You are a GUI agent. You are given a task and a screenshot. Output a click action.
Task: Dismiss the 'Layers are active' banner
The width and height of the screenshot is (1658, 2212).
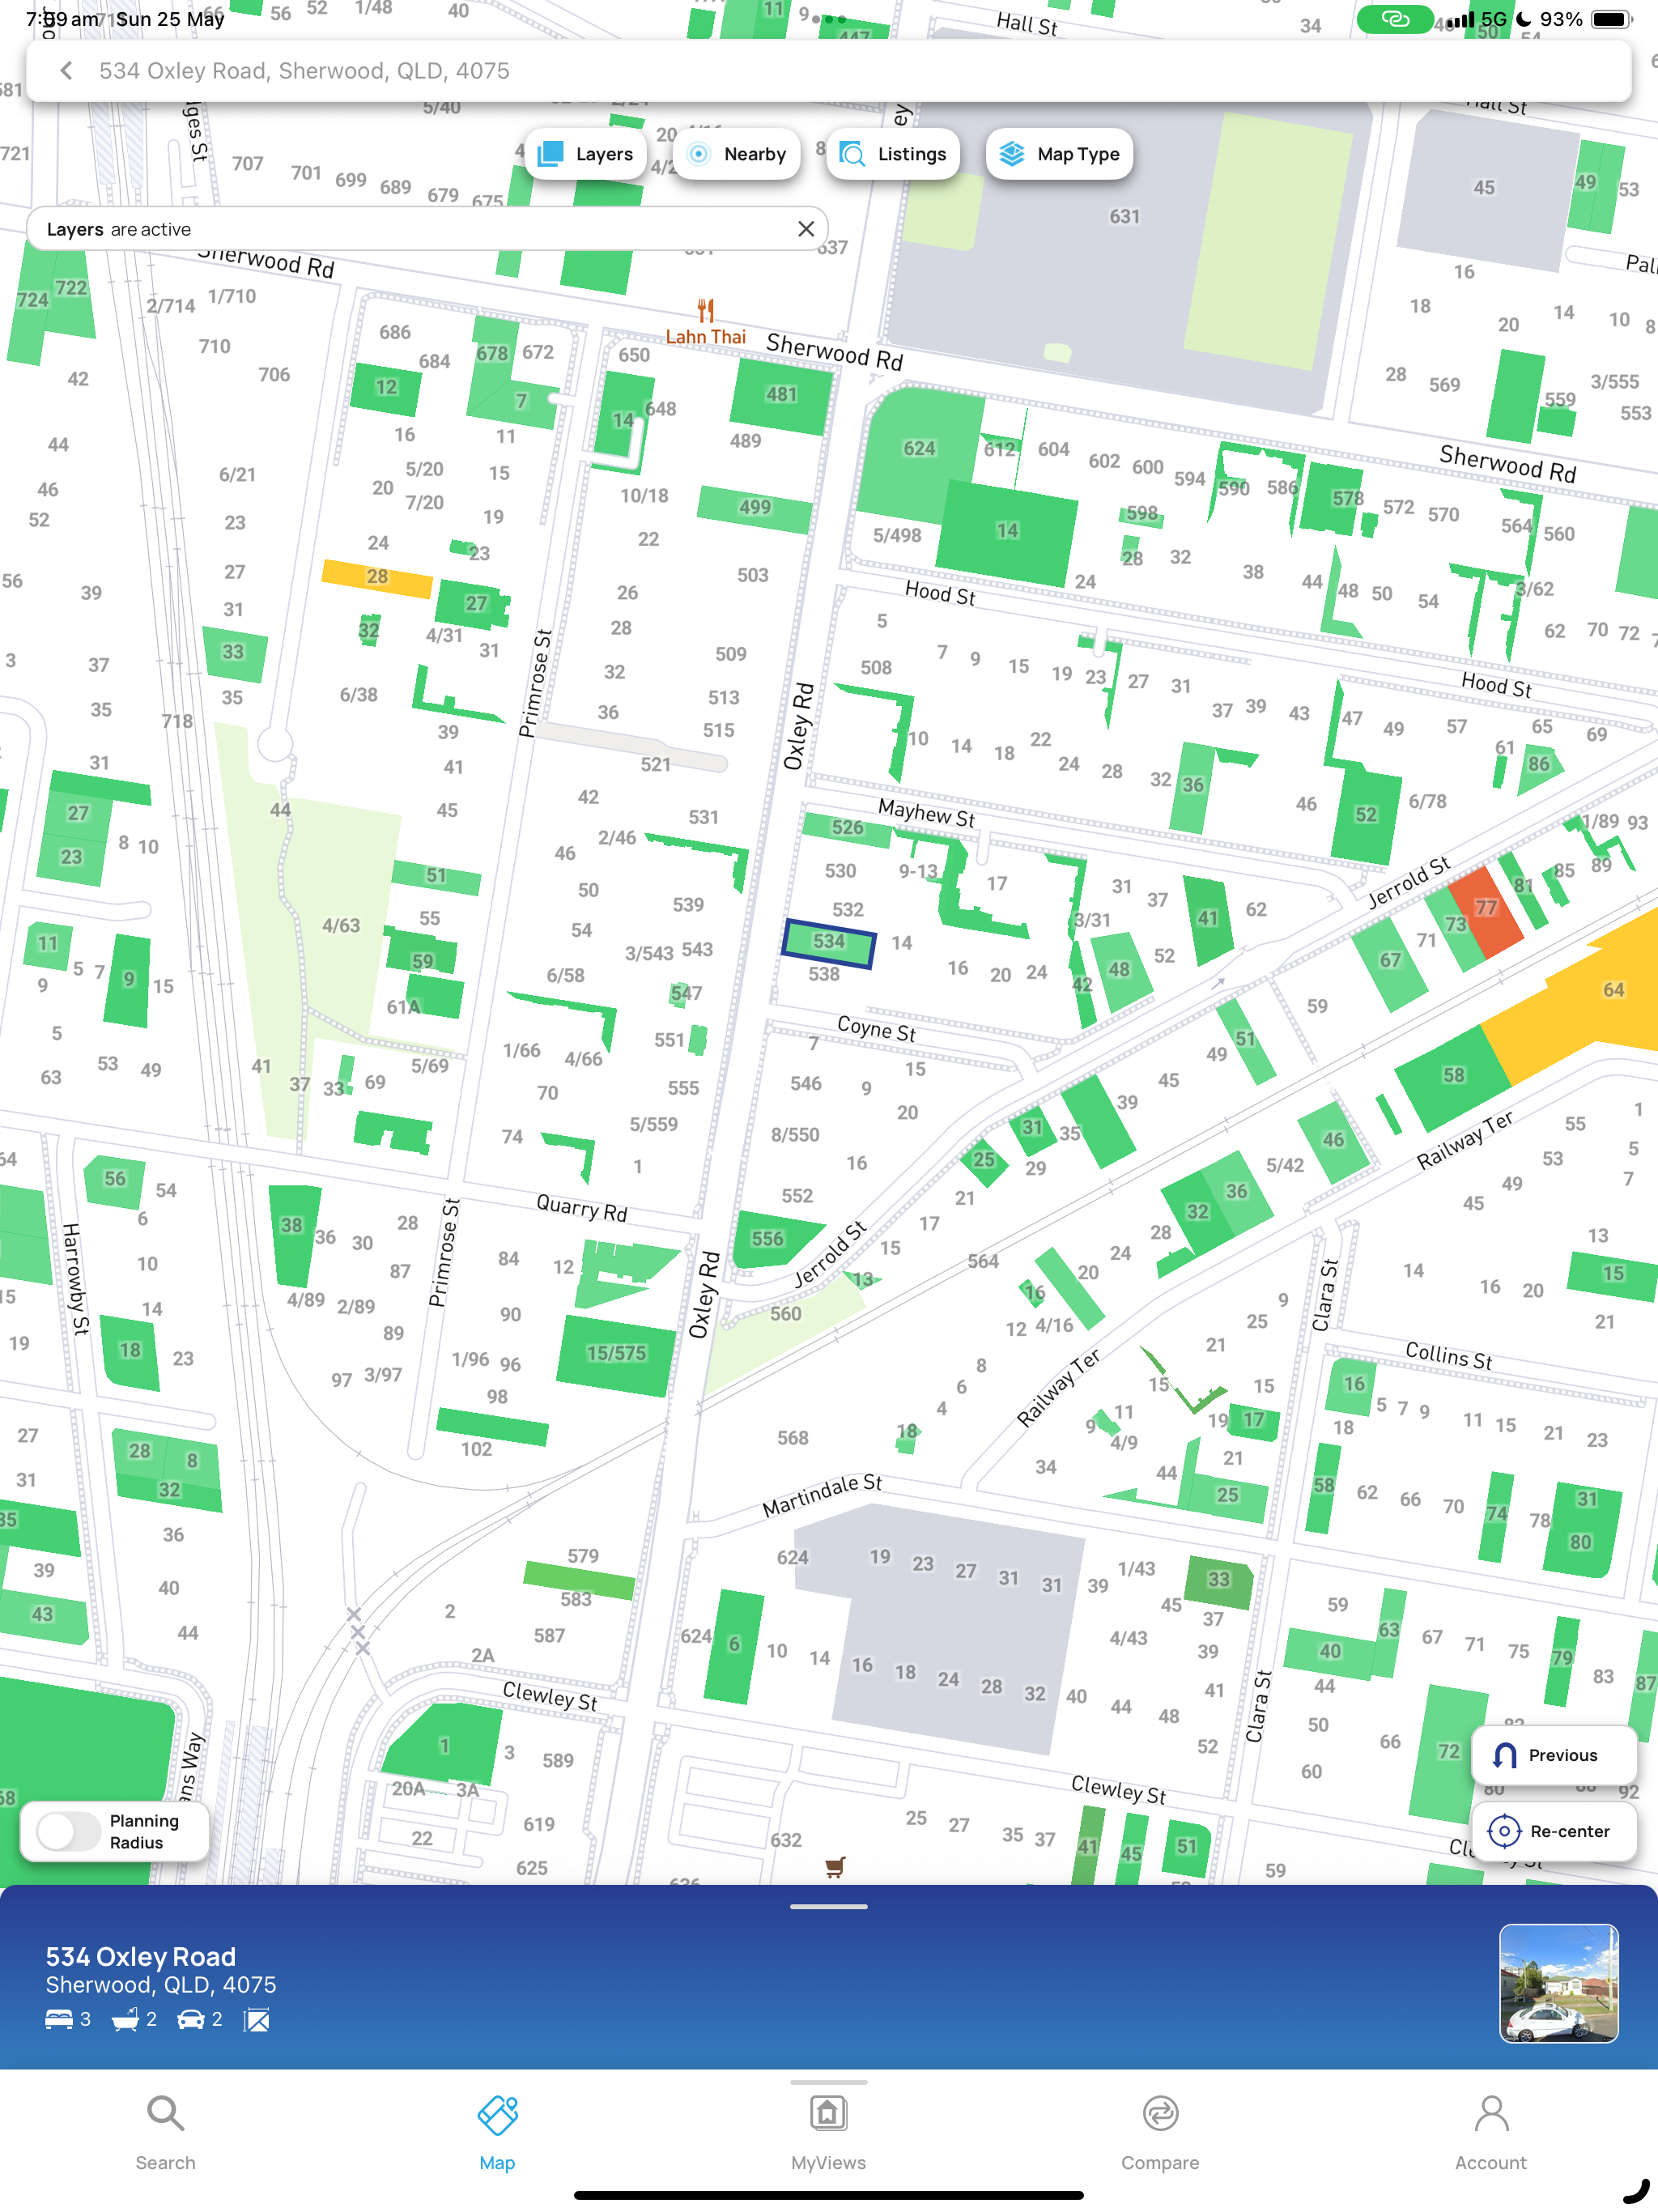pos(805,229)
